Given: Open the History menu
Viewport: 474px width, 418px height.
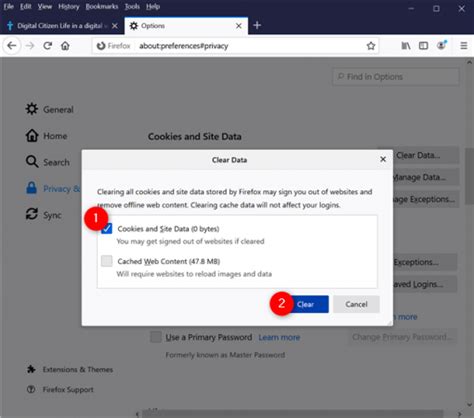Looking at the screenshot, I should coord(69,6).
